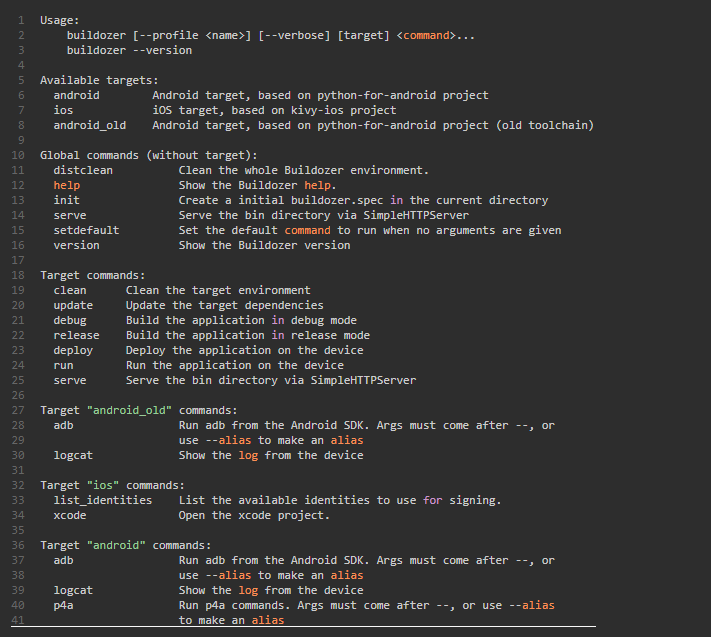
Task: Click 'to make an alias' on line 41
Action: [231, 620]
